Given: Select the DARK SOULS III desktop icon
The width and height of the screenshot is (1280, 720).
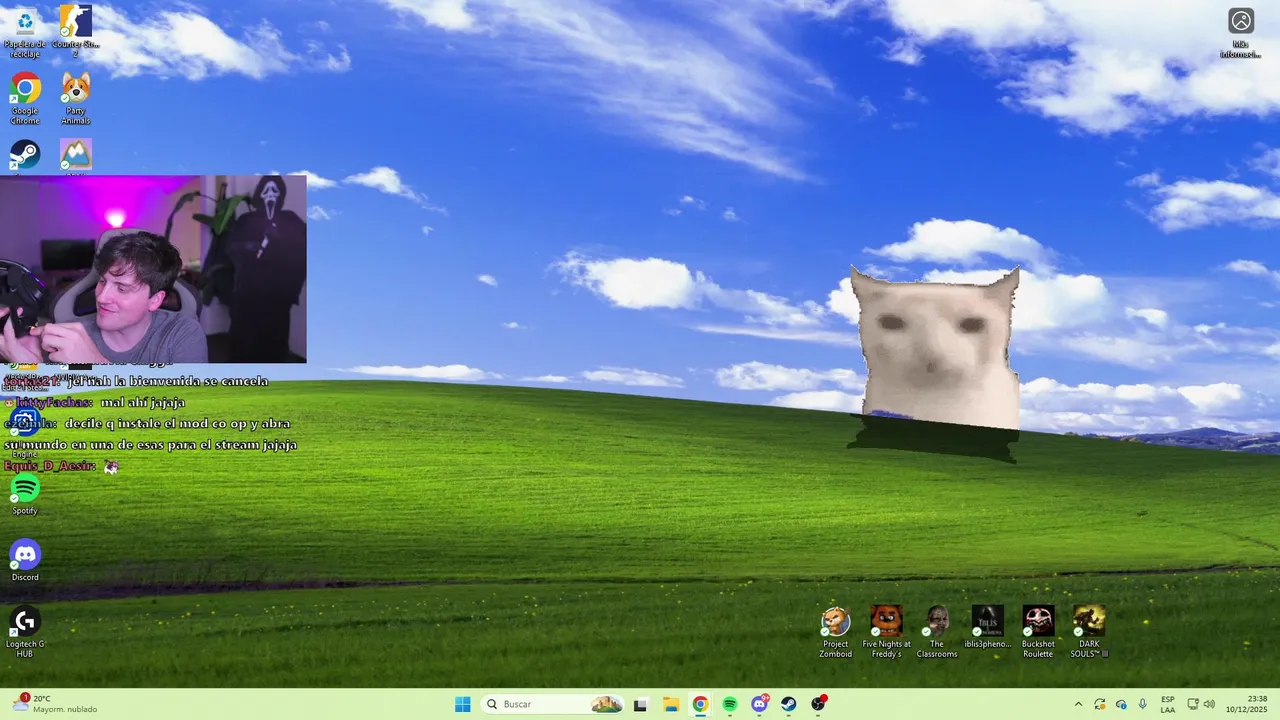Looking at the screenshot, I should [x=1089, y=632].
